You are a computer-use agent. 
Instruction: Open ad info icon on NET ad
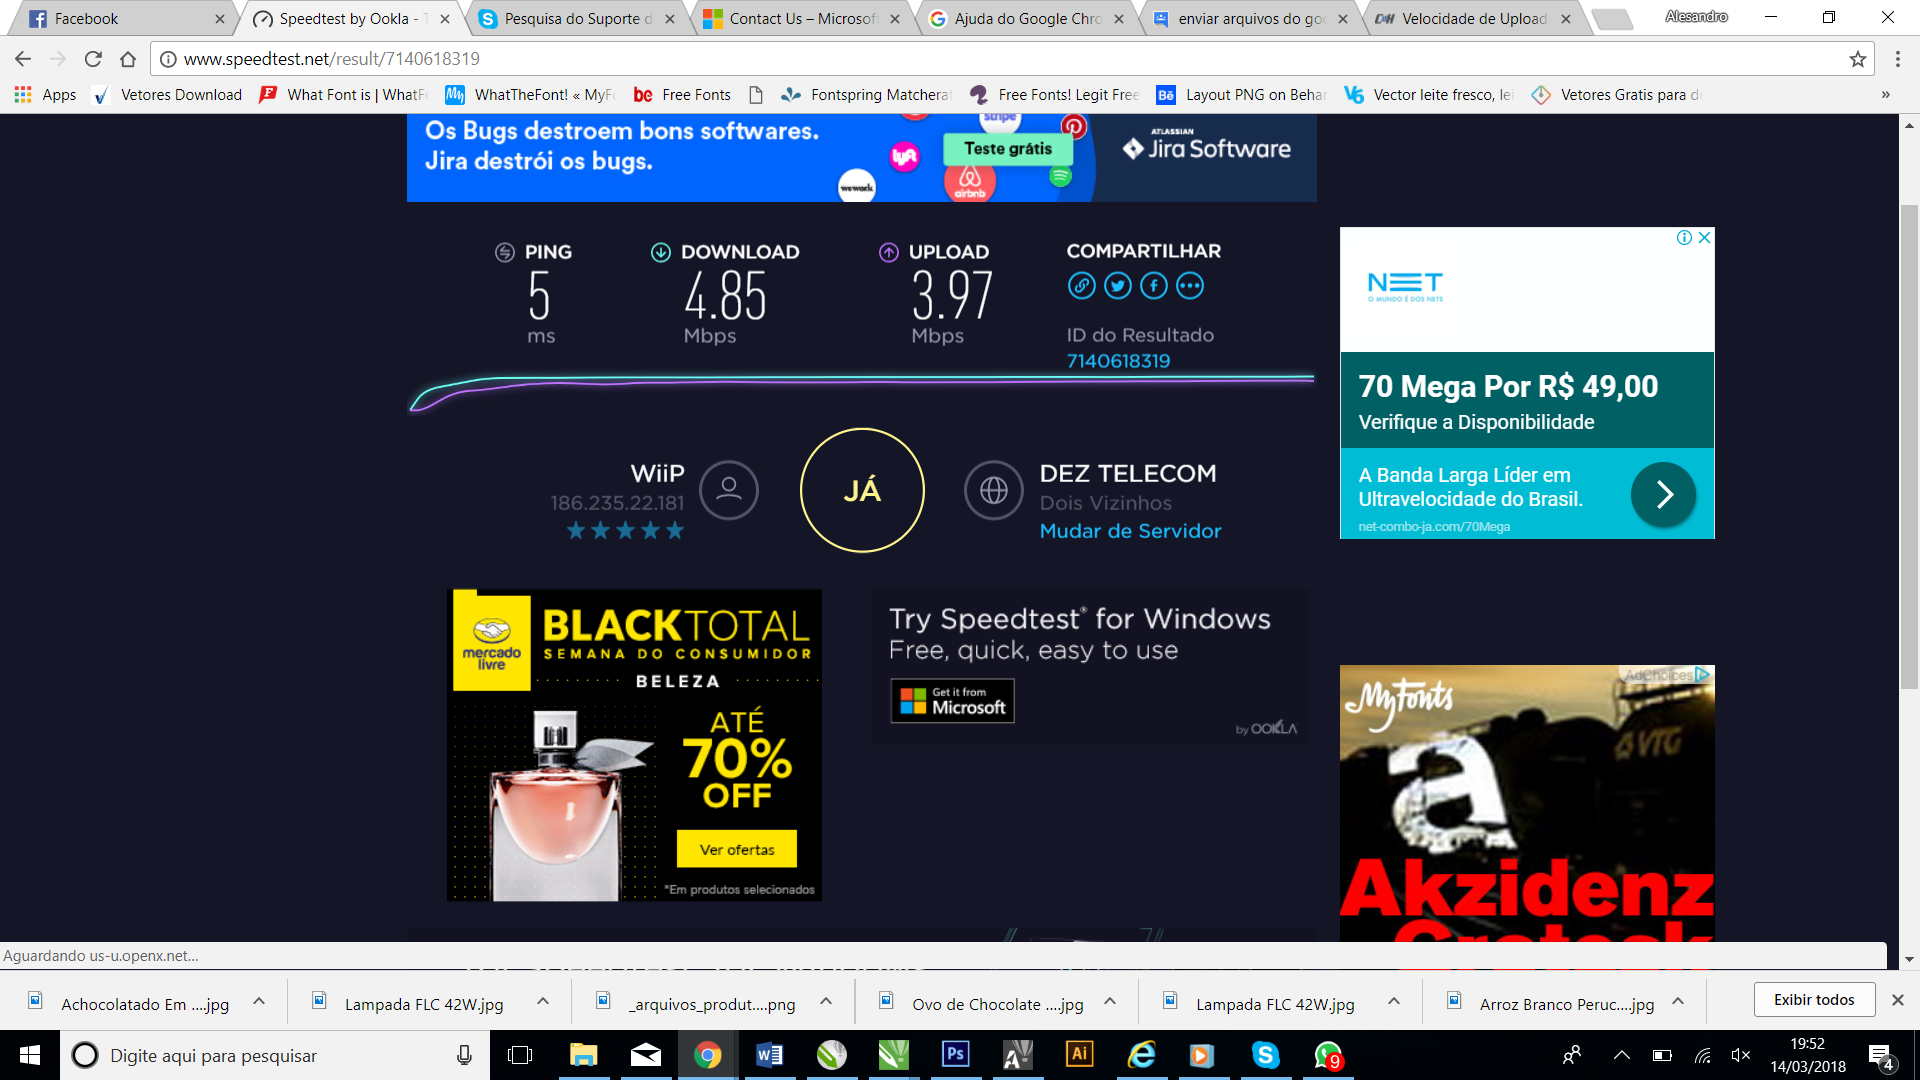click(x=1684, y=237)
